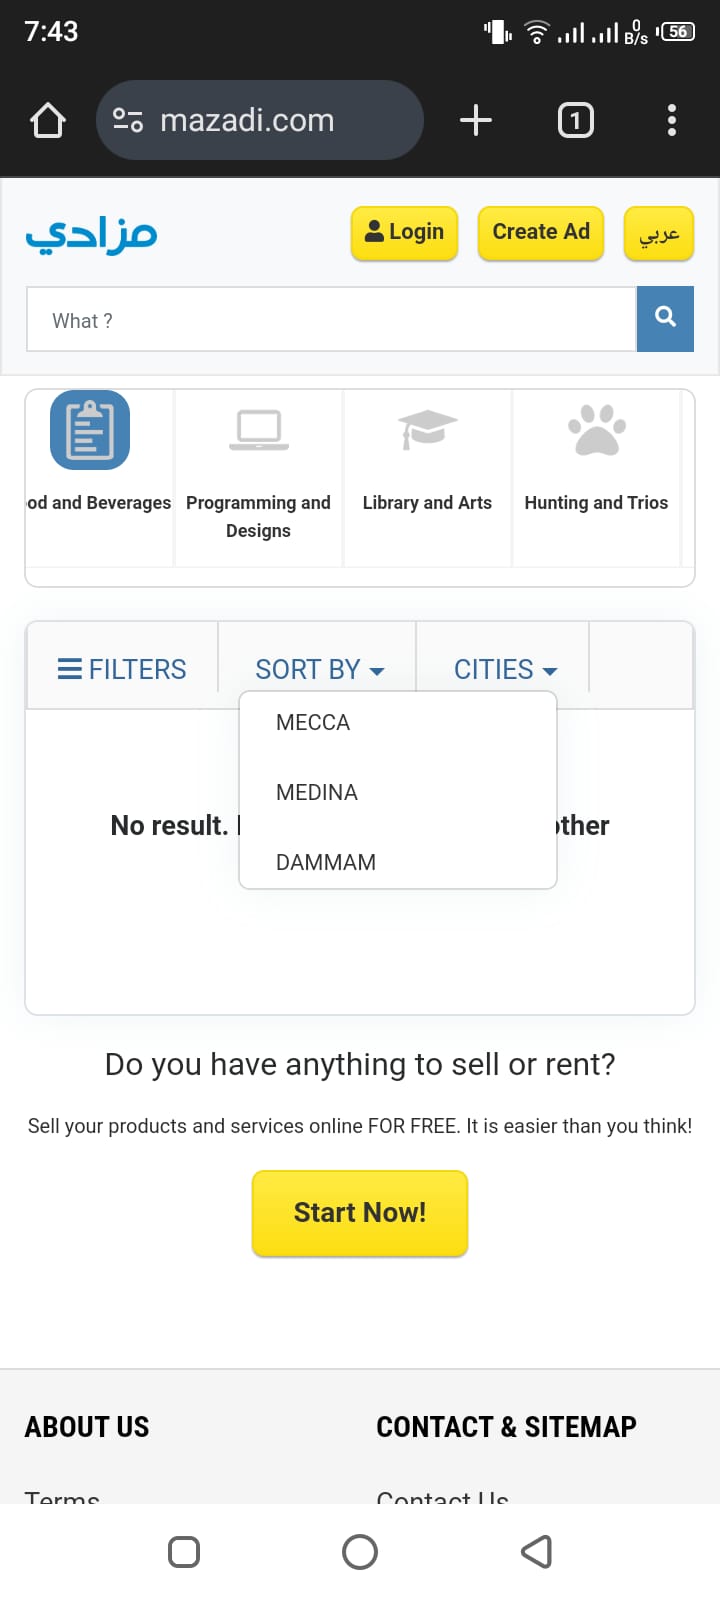The width and height of the screenshot is (720, 1600).
Task: Switch the site language to Arabic
Action: pyautogui.click(x=659, y=234)
